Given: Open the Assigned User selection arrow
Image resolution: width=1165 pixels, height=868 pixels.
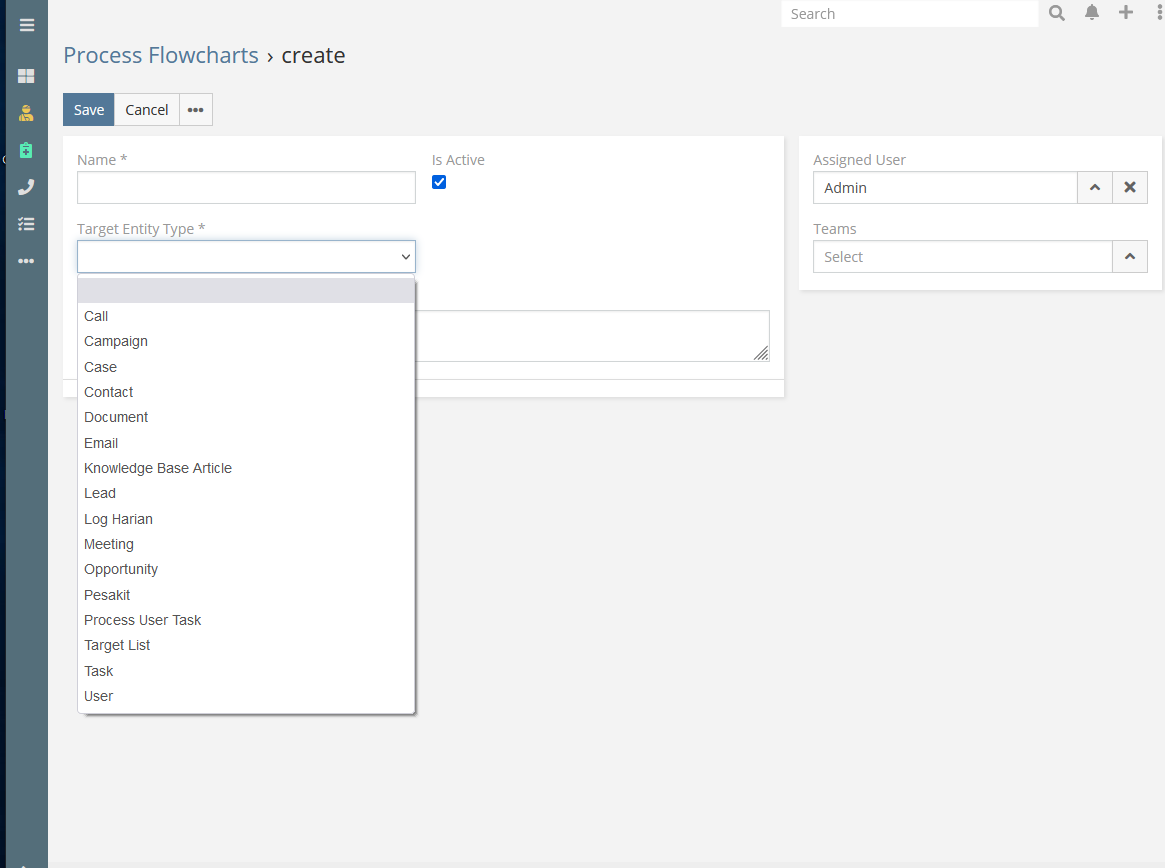Looking at the screenshot, I should (x=1095, y=188).
